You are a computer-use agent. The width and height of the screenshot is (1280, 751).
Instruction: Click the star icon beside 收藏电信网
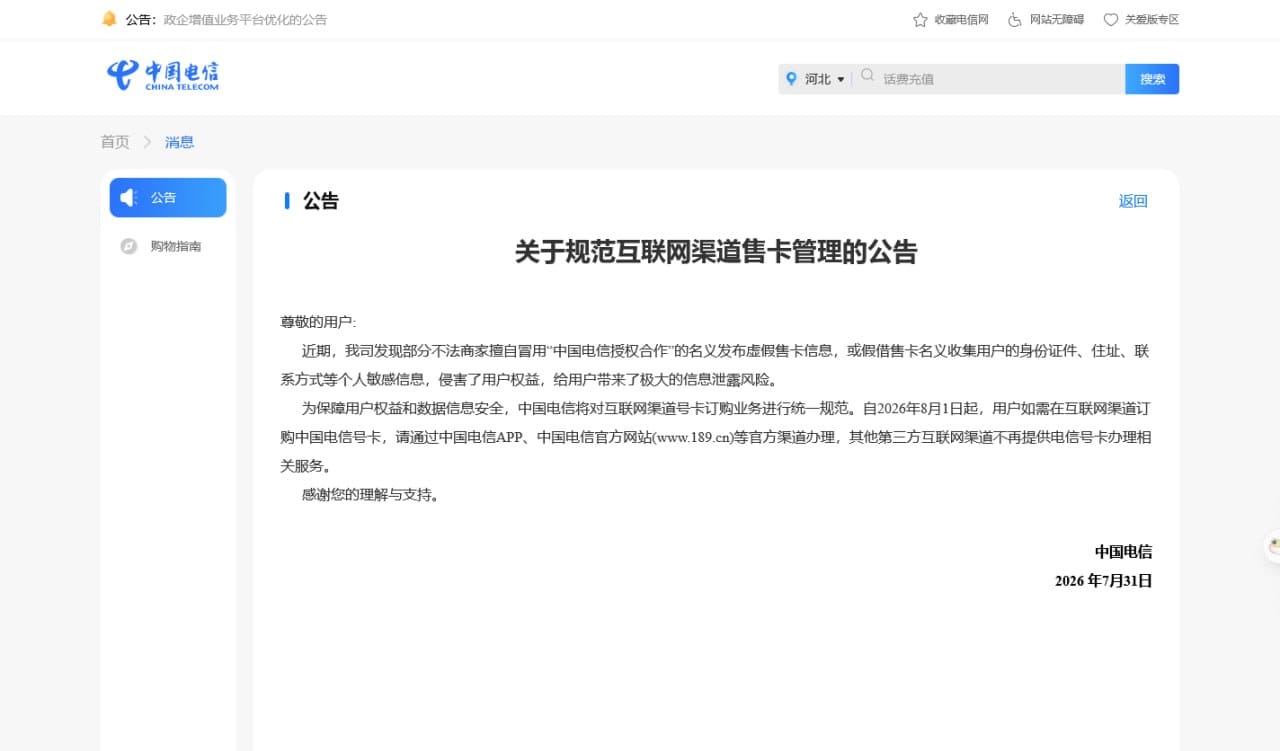pyautogui.click(x=920, y=20)
